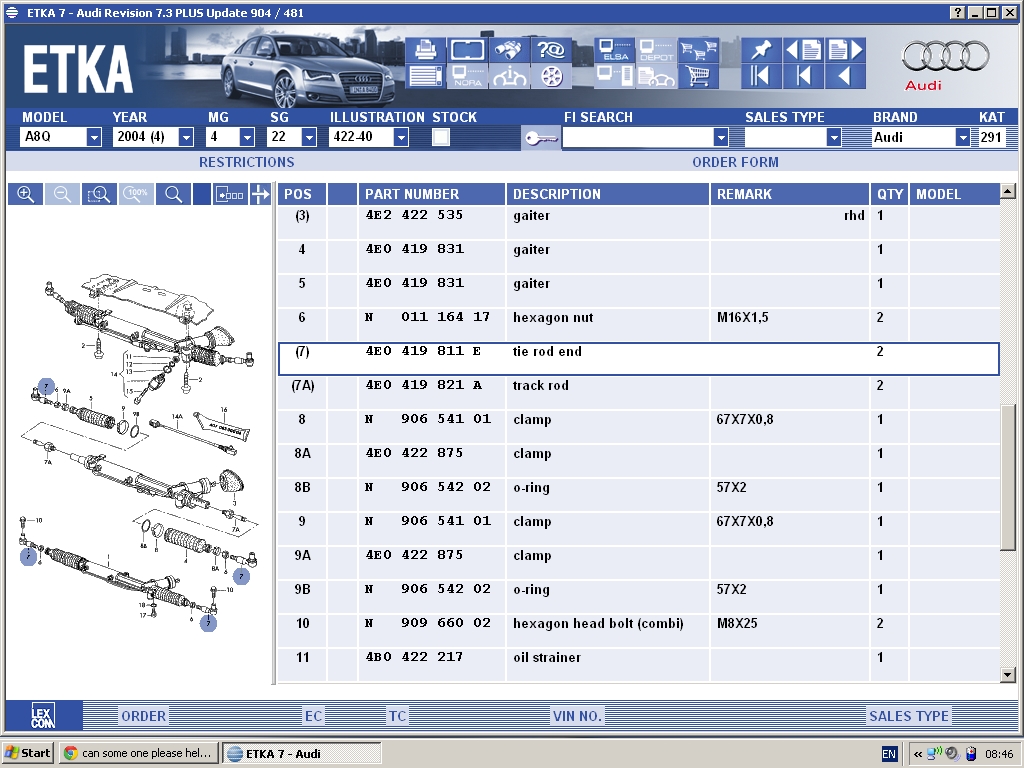Go to the previous page icon
Viewport: 1024px width, 768px height.
803,50
